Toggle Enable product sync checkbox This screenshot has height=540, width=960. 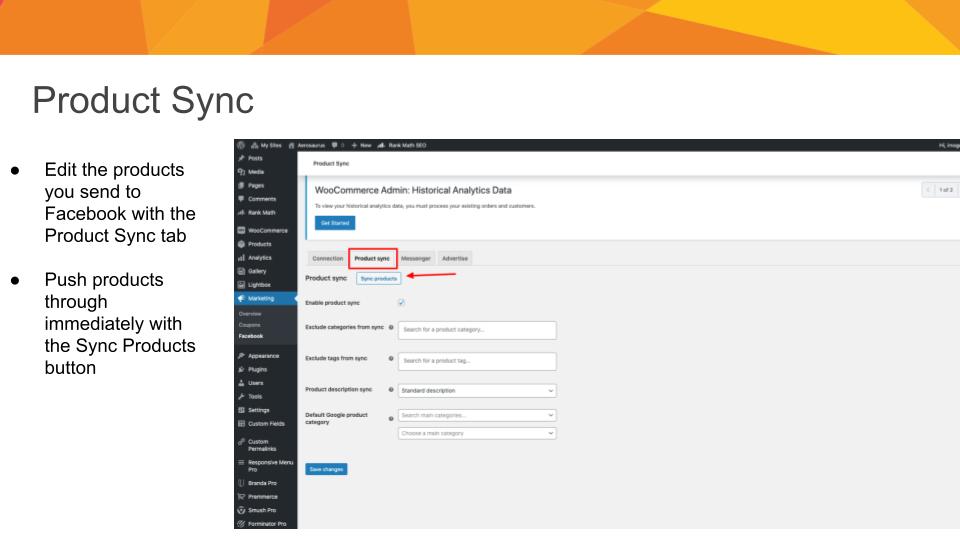coord(401,302)
